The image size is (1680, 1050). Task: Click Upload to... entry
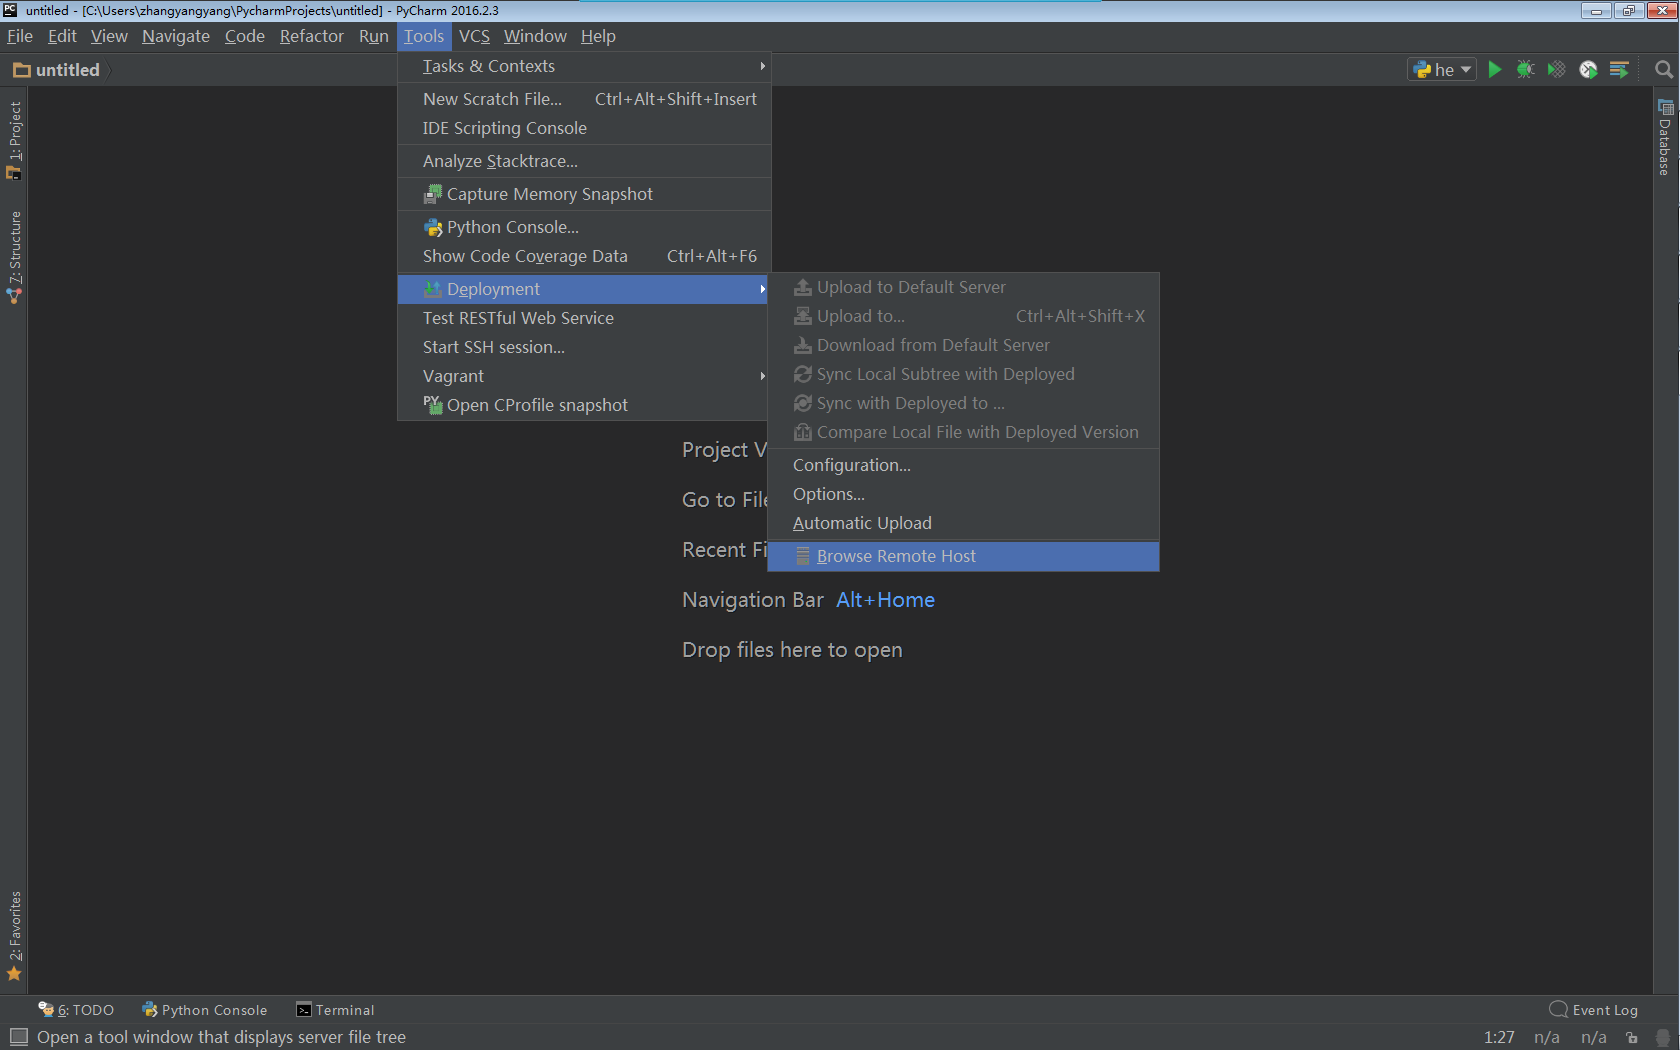click(963, 316)
